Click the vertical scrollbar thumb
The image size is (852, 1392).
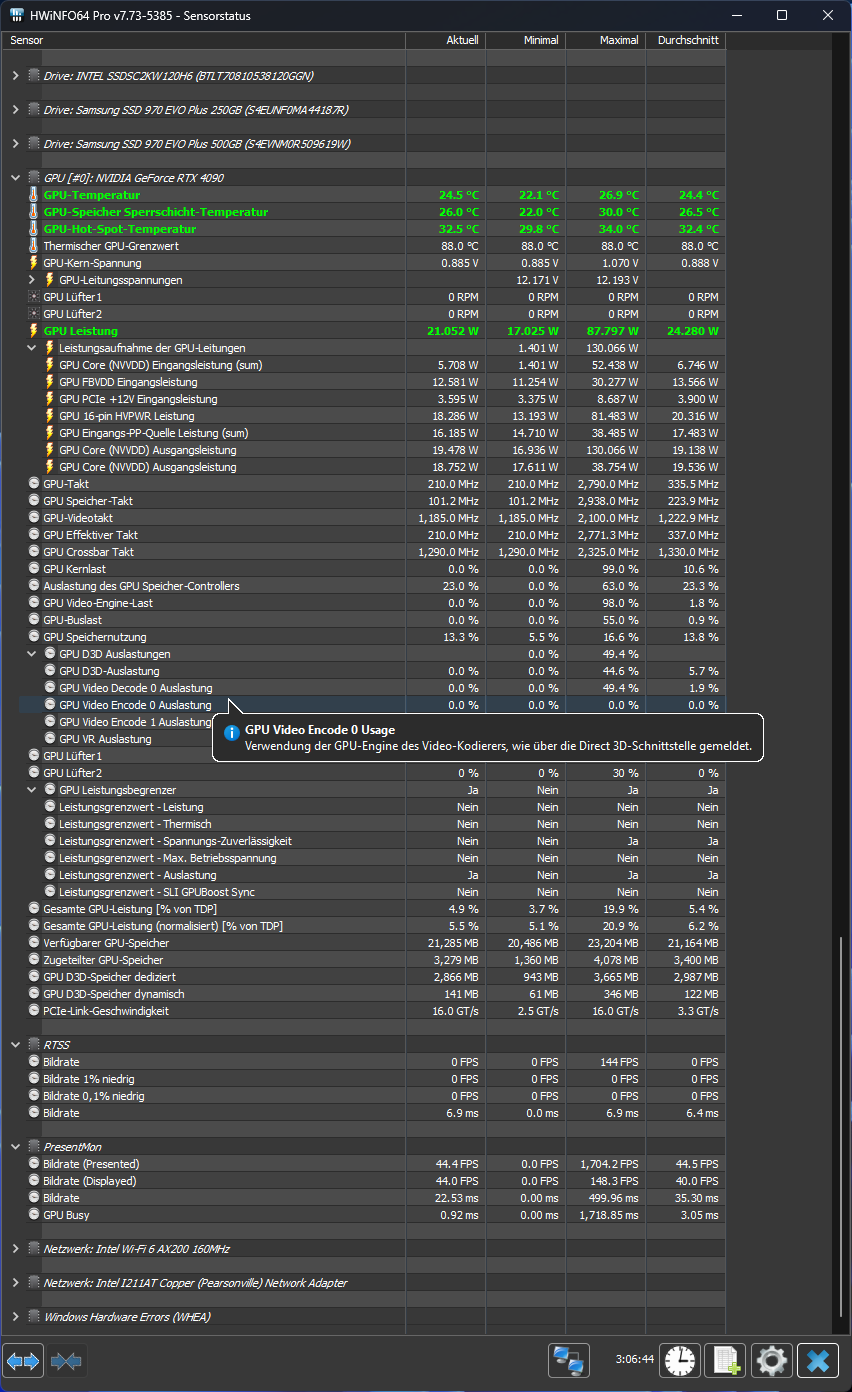[842, 1129]
